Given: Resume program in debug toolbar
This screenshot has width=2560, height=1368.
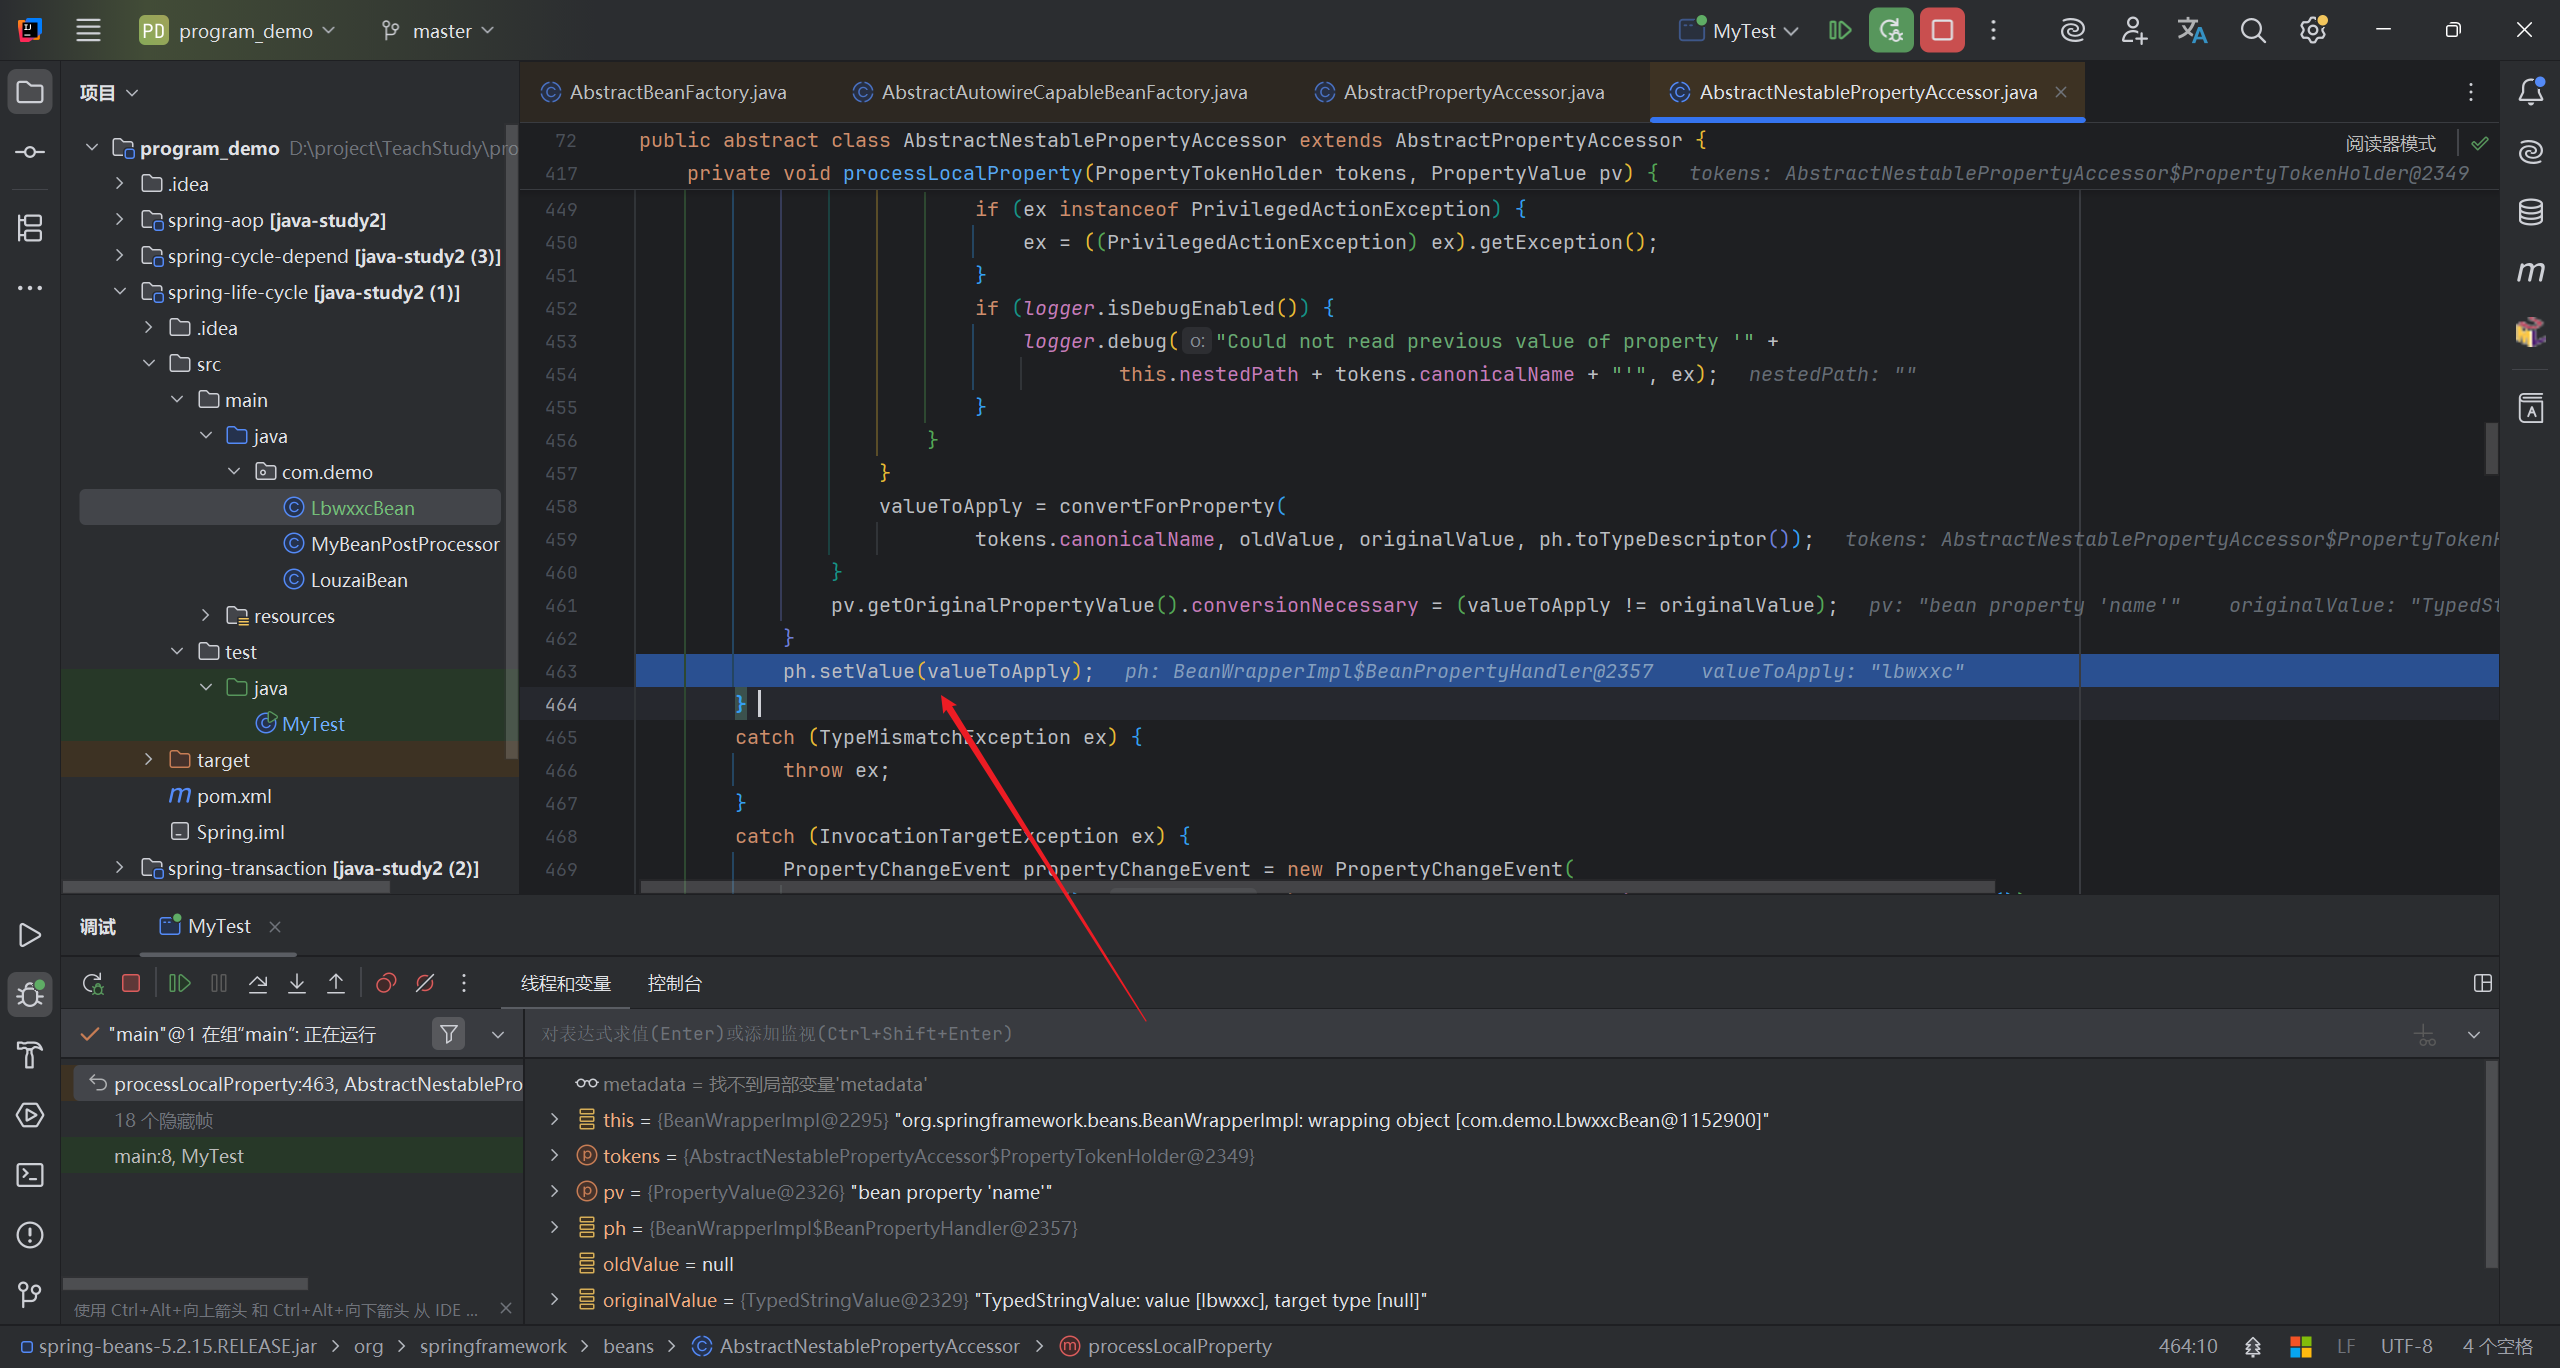Looking at the screenshot, I should pyautogui.click(x=180, y=984).
